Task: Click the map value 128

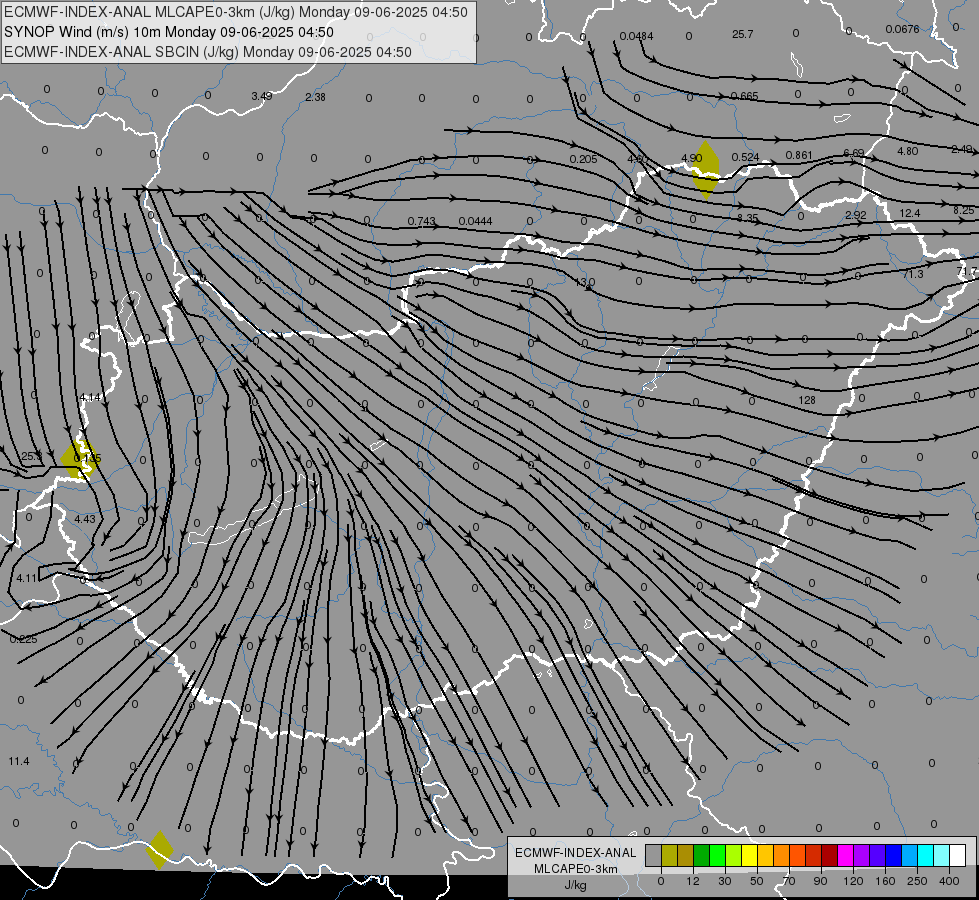Action: coord(807,400)
